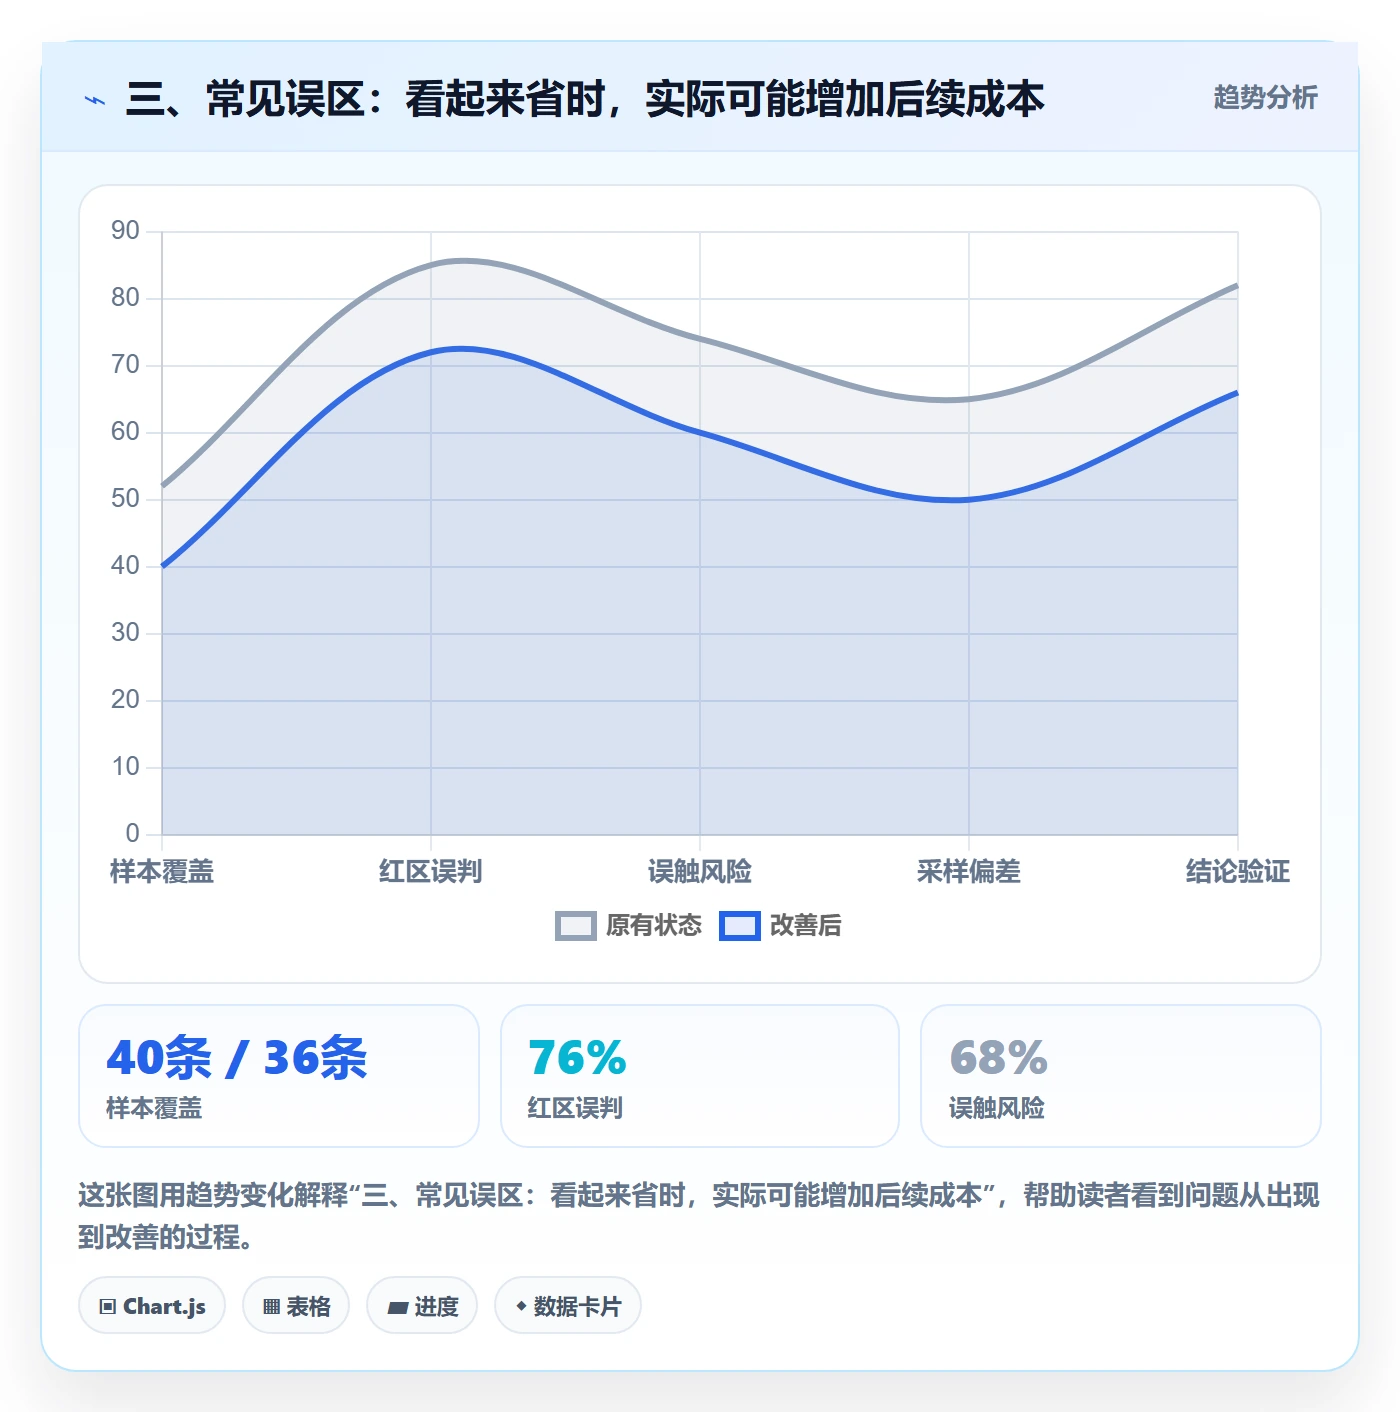Image resolution: width=1400 pixels, height=1412 pixels.
Task: Click the diamond icon in 数据卡片 chip
Action: [521, 1306]
